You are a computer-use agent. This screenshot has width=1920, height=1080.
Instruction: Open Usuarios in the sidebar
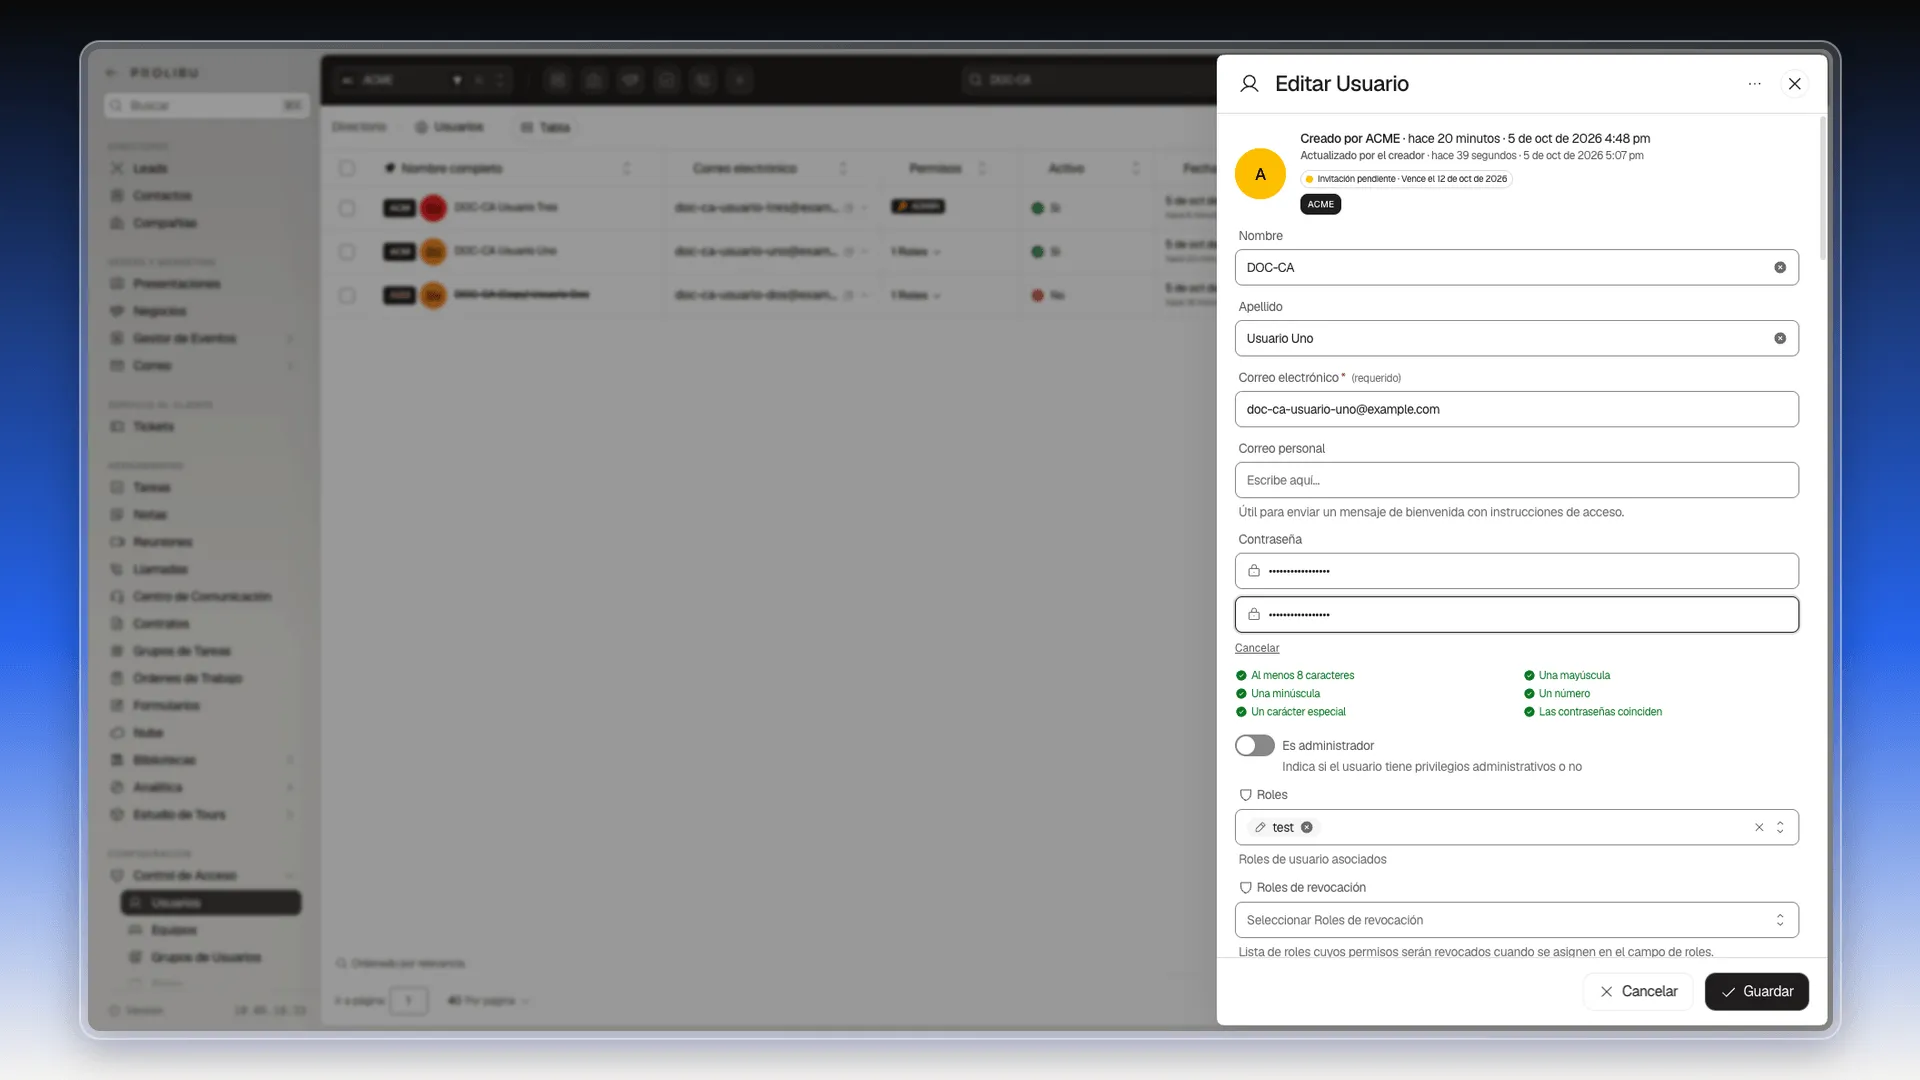[211, 903]
